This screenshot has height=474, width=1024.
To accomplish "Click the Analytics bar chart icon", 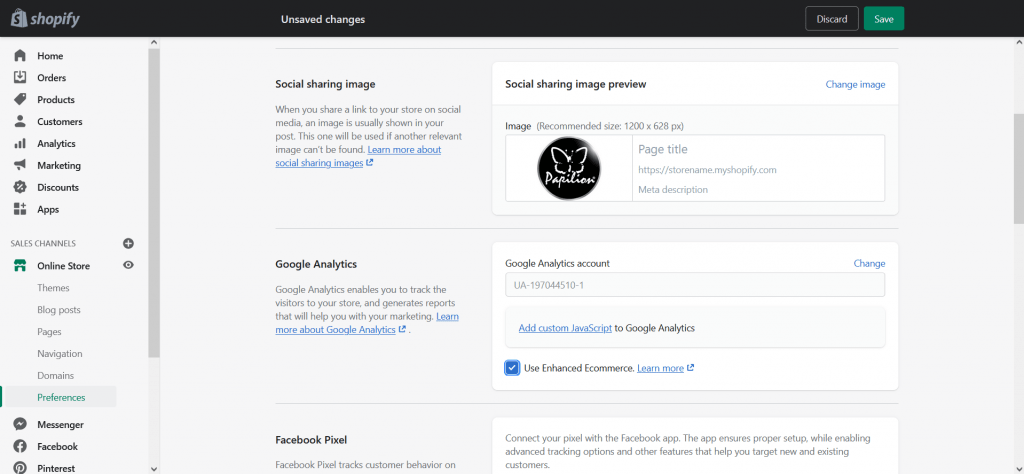I will coord(20,143).
